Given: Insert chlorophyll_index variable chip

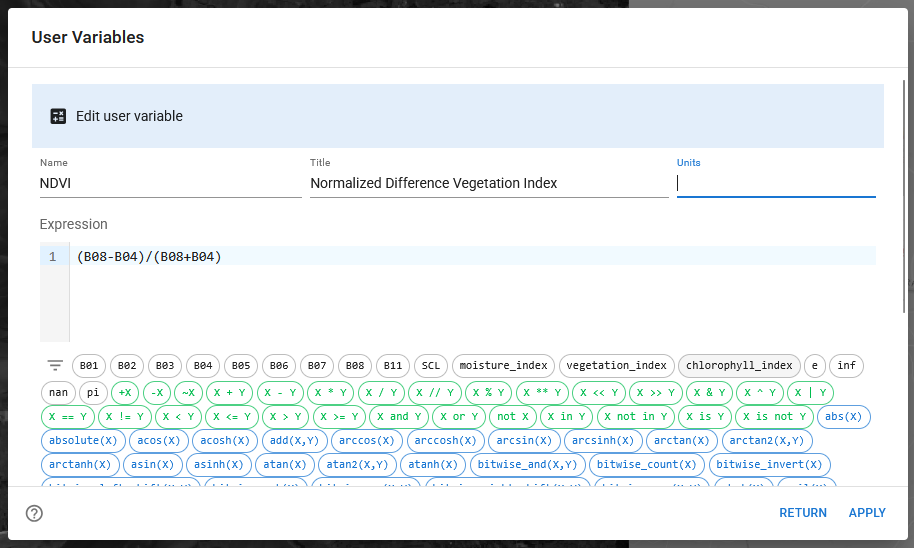Looking at the screenshot, I should (739, 366).
